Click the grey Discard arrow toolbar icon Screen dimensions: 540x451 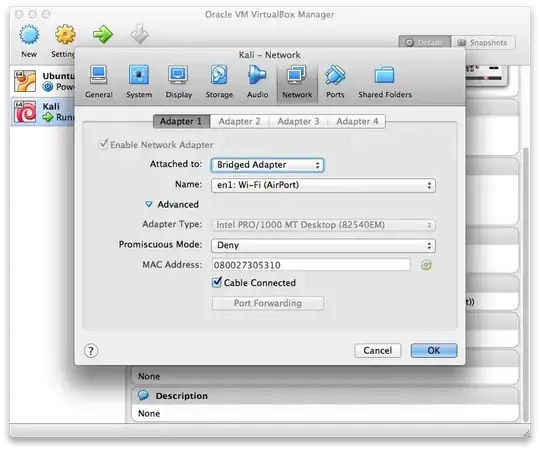click(139, 34)
